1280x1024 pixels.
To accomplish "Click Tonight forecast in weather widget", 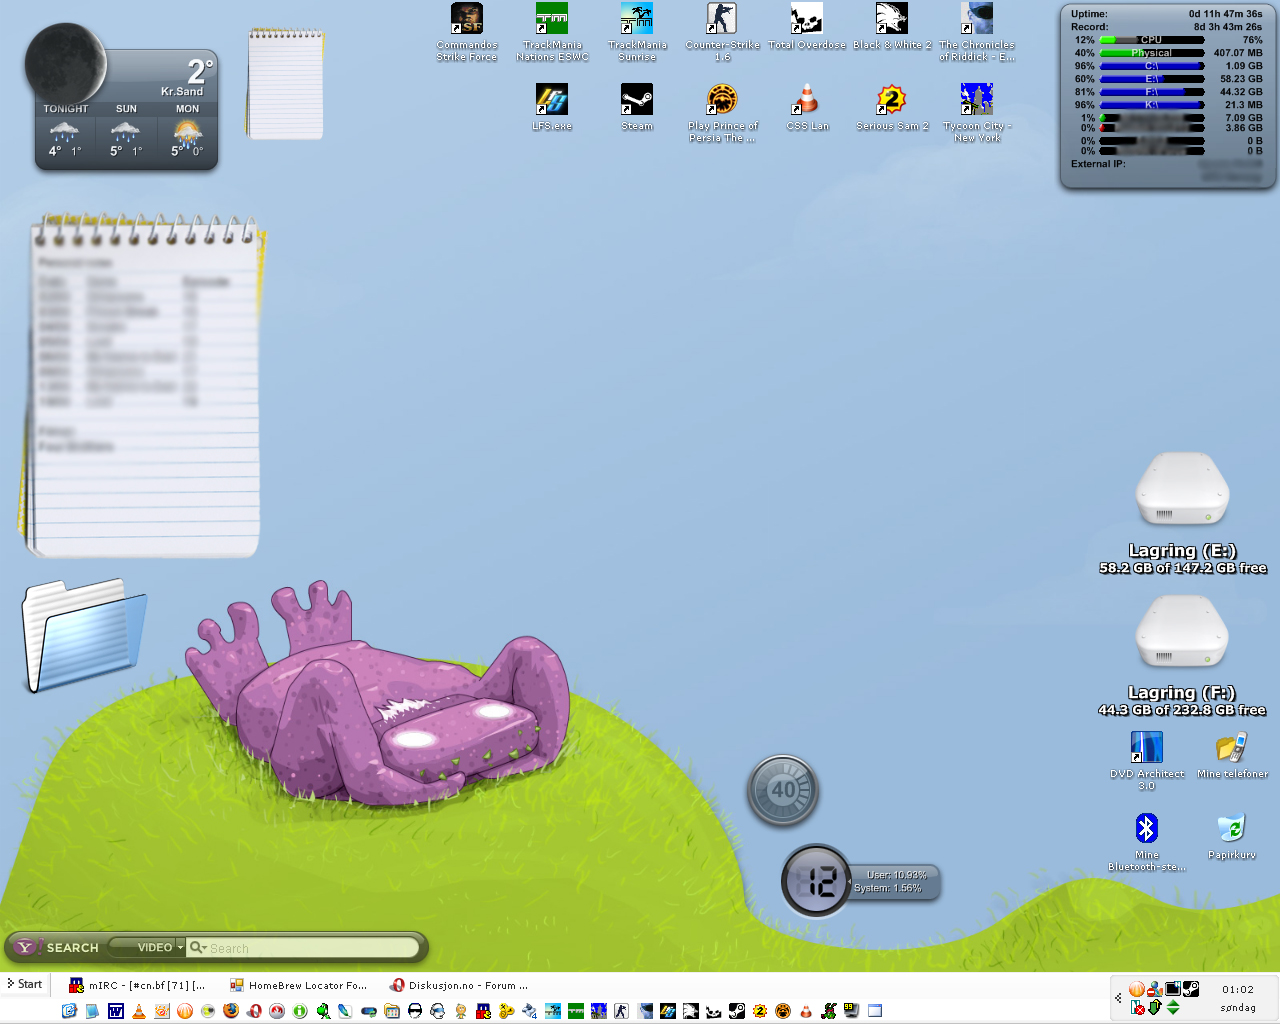I will [x=65, y=132].
